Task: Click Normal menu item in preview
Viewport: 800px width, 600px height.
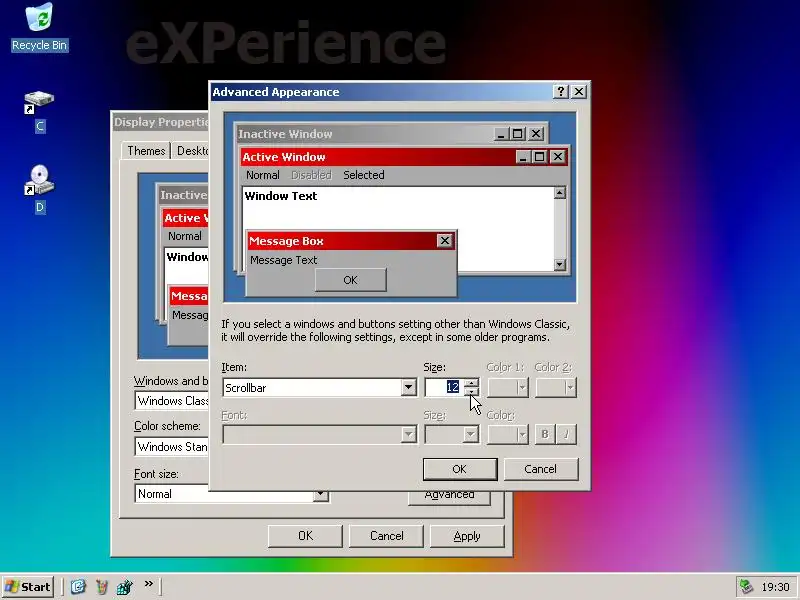Action: pos(263,175)
